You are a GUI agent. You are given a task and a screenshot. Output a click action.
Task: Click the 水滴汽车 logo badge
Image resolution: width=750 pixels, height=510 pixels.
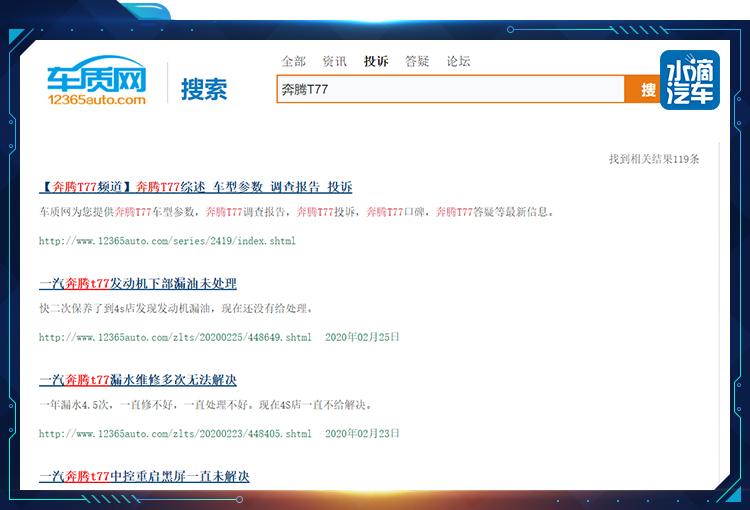tap(690, 80)
